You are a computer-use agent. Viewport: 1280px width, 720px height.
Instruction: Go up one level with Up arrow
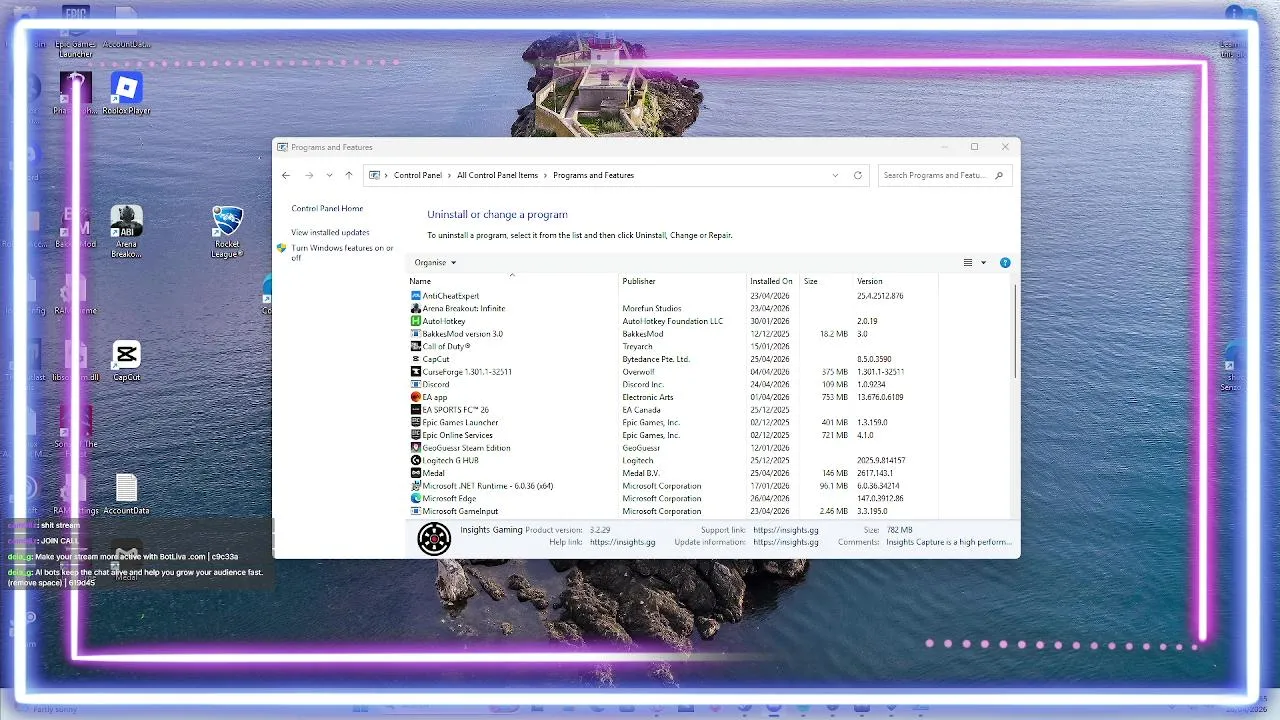349,175
